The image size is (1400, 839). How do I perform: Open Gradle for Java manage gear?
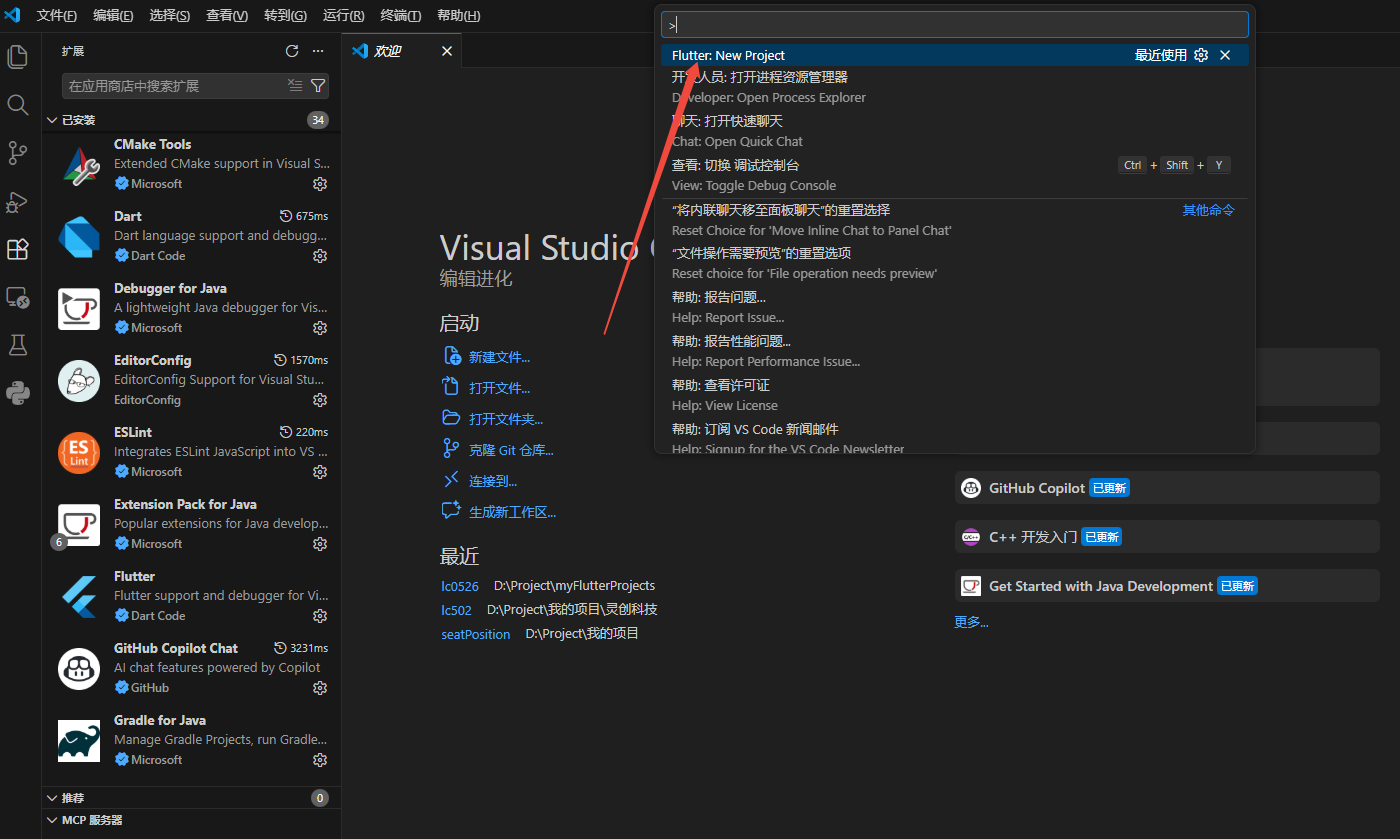point(320,760)
